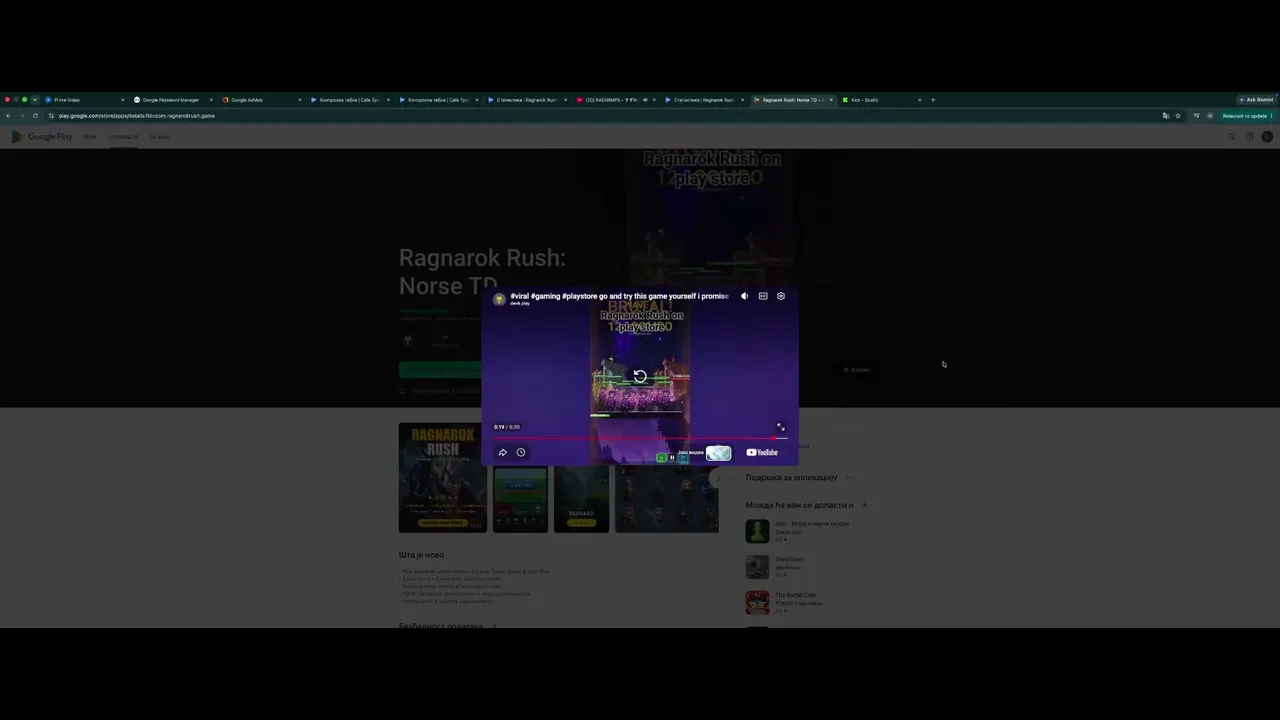1280x720 pixels.
Task: Mute the RADWIMPS tab audio
Action: pyautogui.click(x=645, y=100)
